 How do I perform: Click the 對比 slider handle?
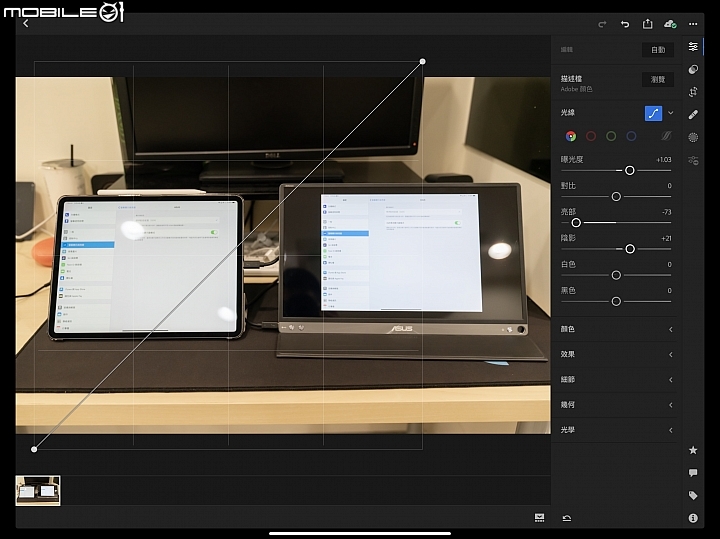click(616, 197)
